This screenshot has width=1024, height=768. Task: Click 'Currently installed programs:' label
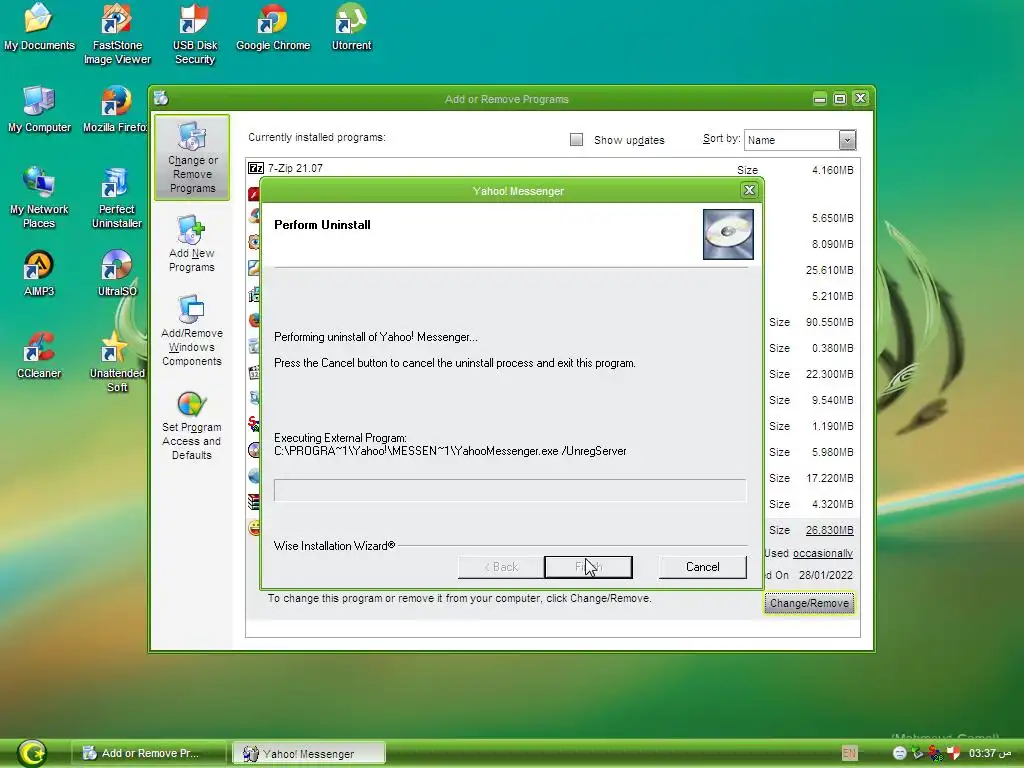tap(317, 137)
